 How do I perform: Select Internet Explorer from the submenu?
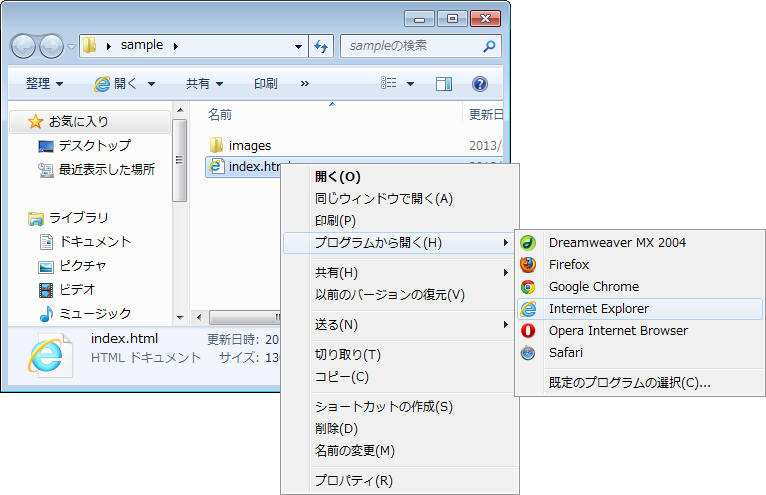[598, 309]
